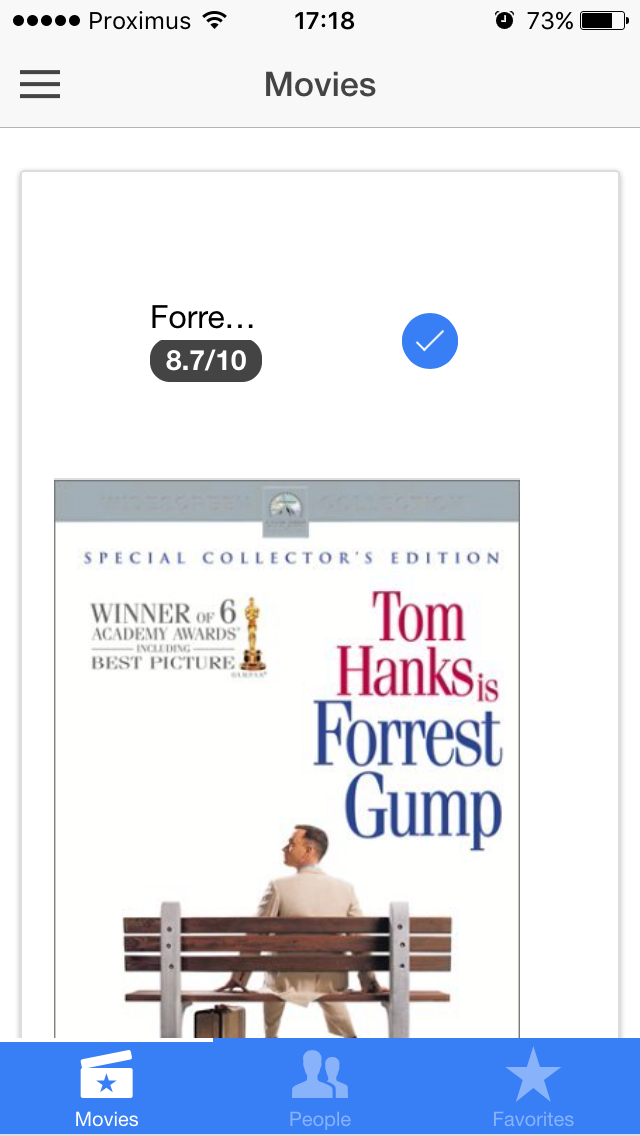Toggle the blue checkmark on Forrest Gump
This screenshot has height=1136, width=640.
coord(430,341)
